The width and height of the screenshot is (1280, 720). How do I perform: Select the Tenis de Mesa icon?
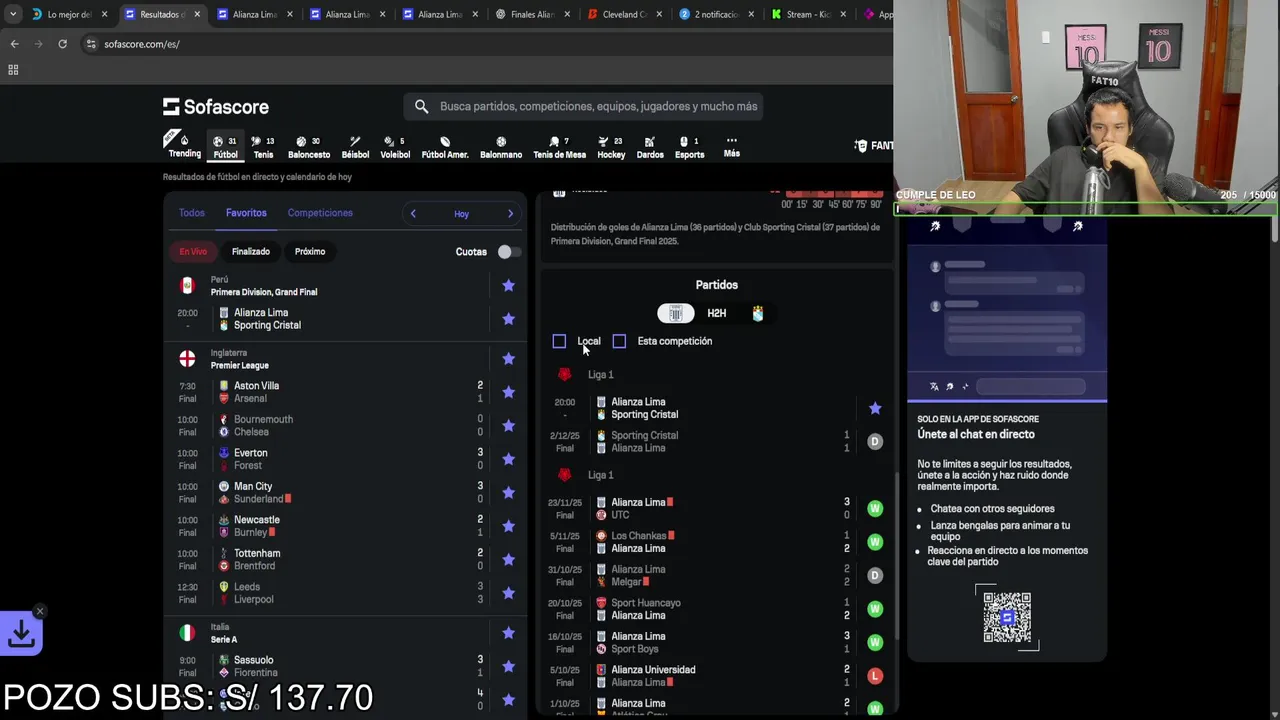click(559, 146)
